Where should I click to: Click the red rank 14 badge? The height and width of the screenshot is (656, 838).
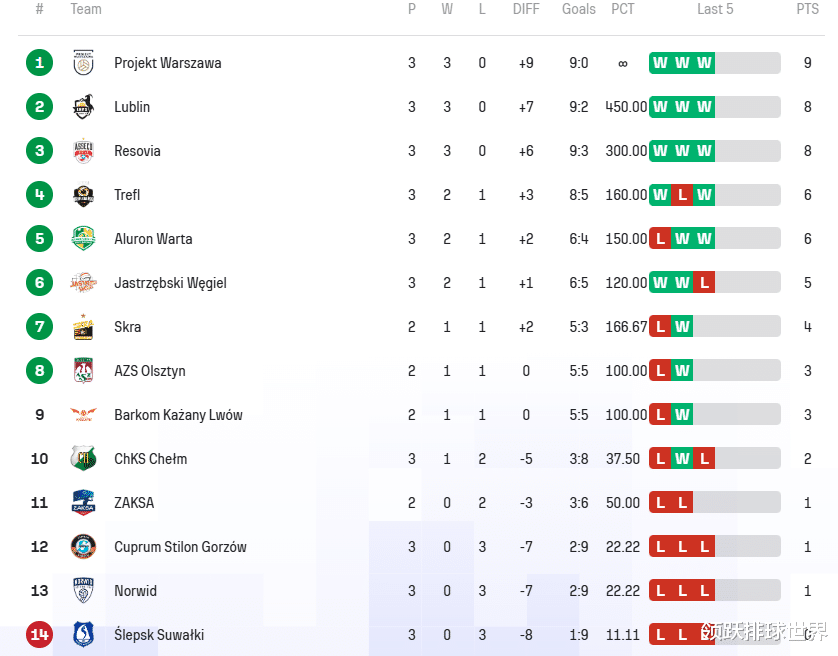pos(39,635)
